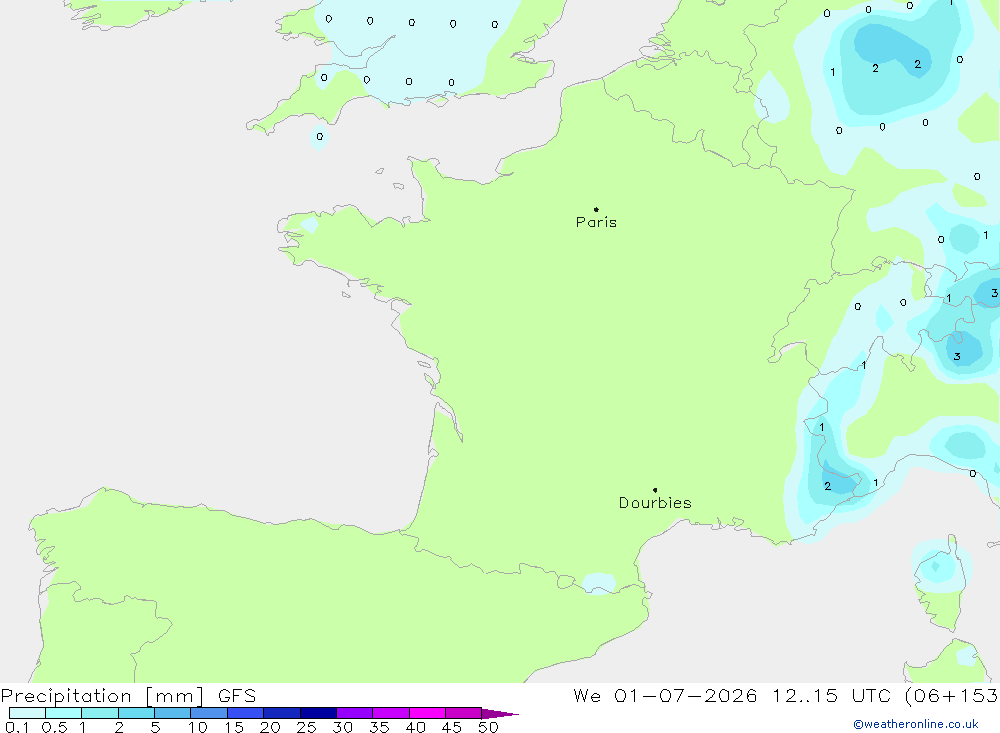Pick the 10–15 mm legend swatch
The height and width of the screenshot is (733, 1000).
209,713
